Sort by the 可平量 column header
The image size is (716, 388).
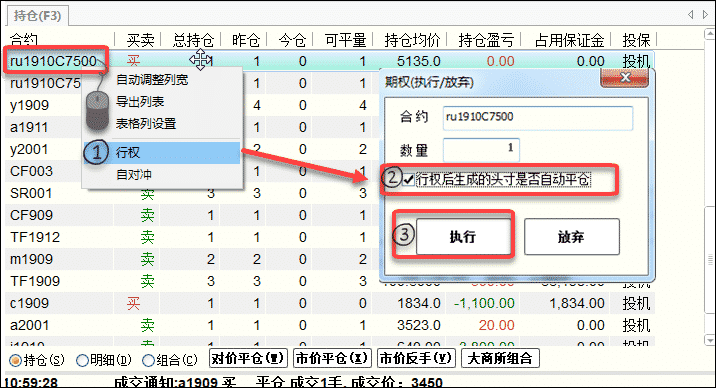tap(346, 40)
